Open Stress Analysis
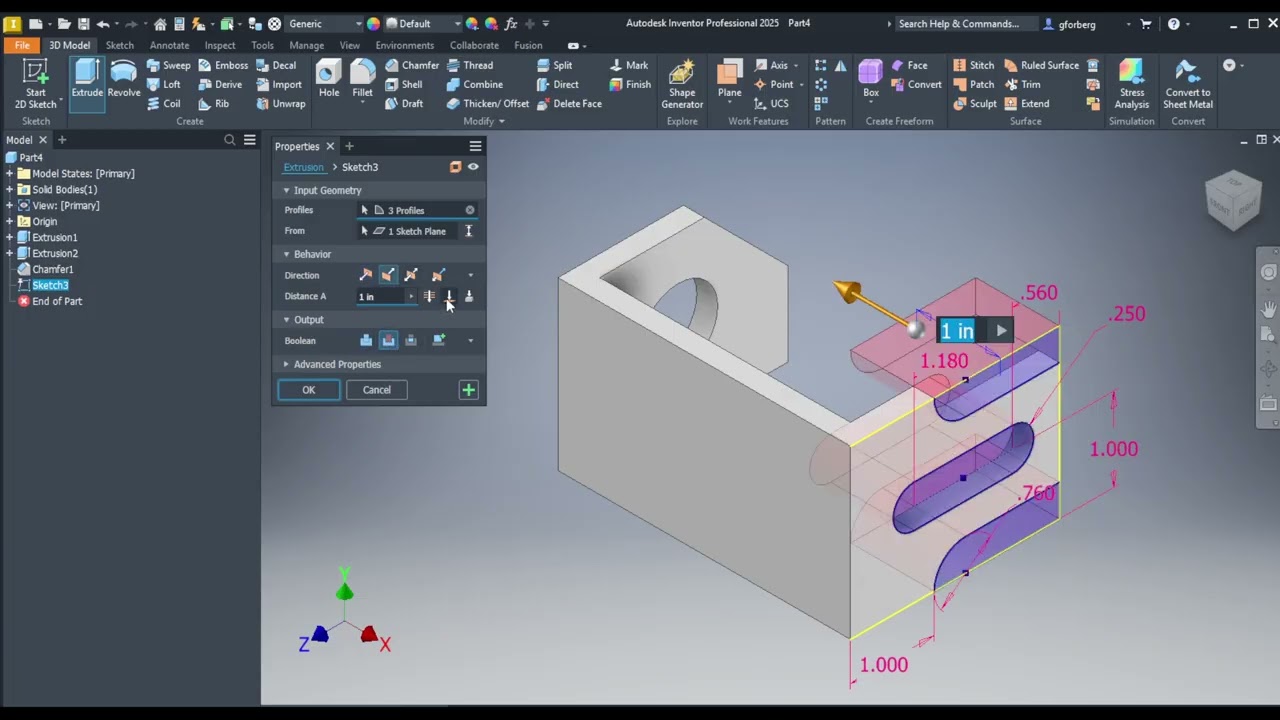This screenshot has width=1280, height=720. pyautogui.click(x=1132, y=84)
